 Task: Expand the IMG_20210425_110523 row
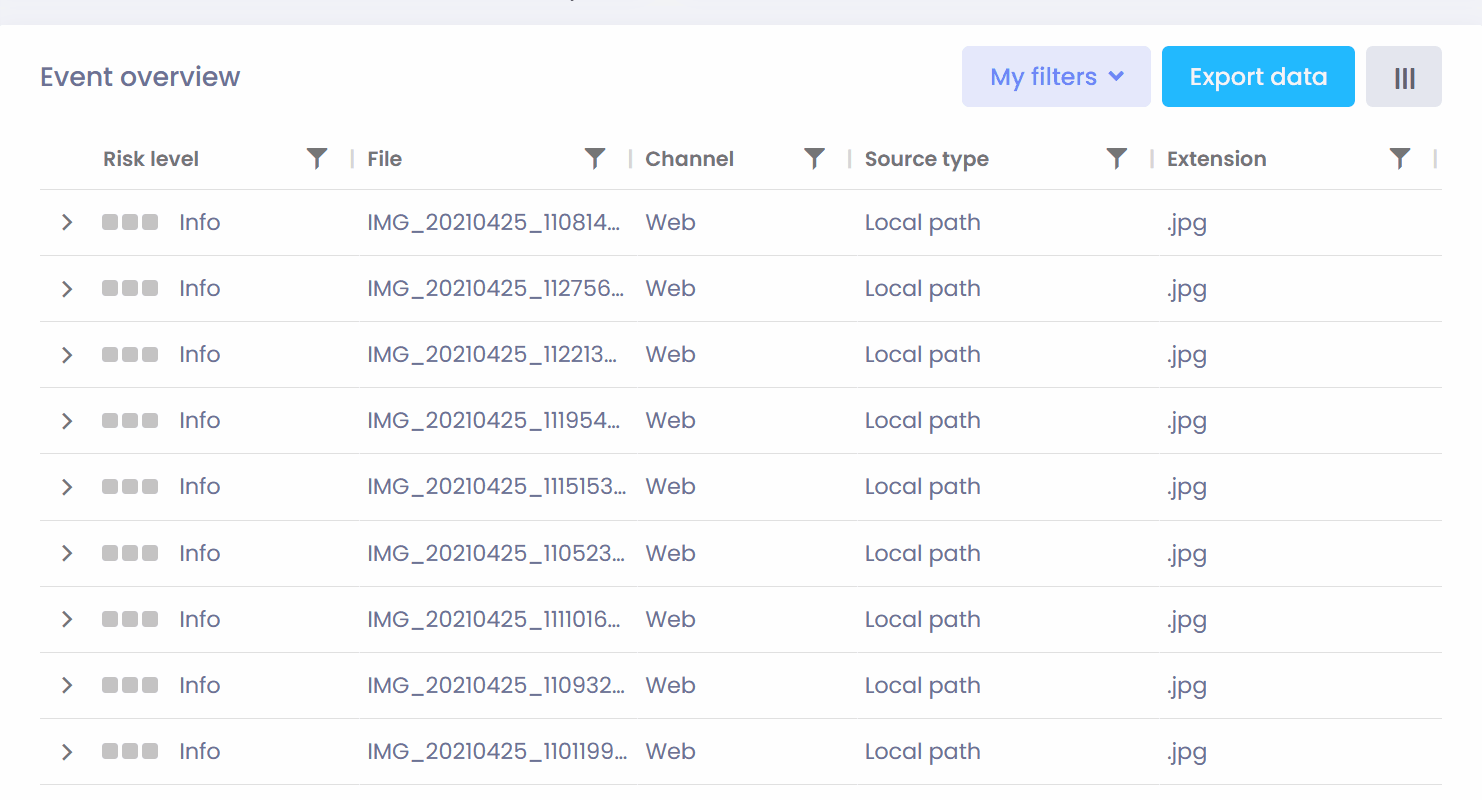point(67,553)
